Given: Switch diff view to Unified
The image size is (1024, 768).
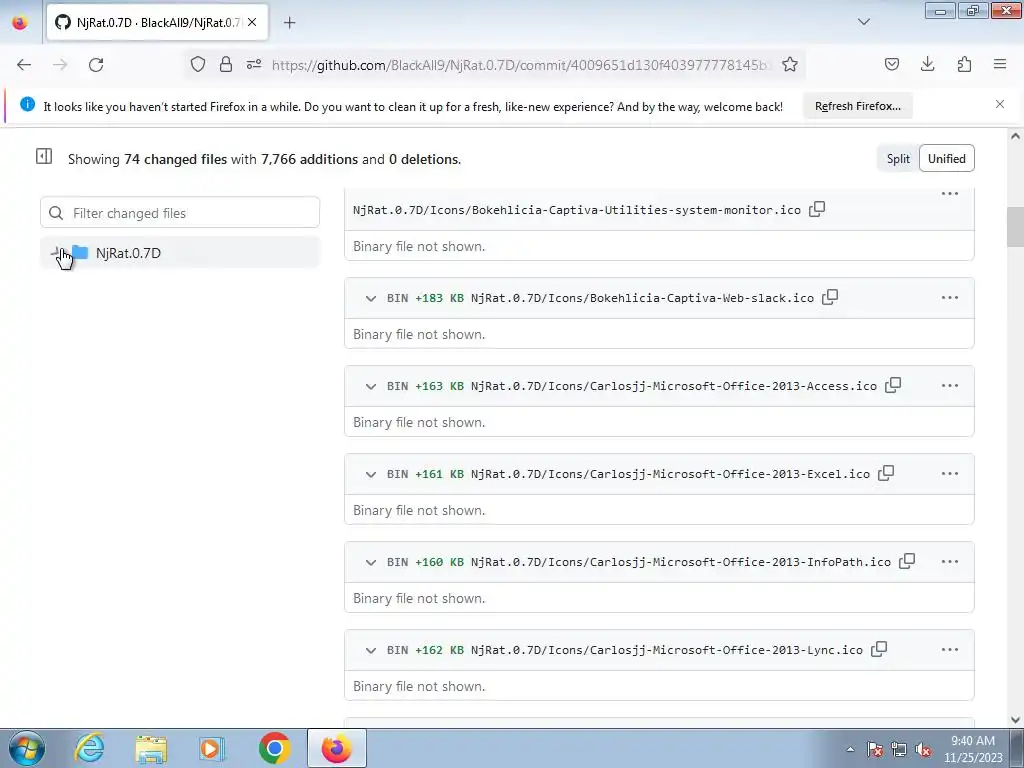Looking at the screenshot, I should pos(946,159).
